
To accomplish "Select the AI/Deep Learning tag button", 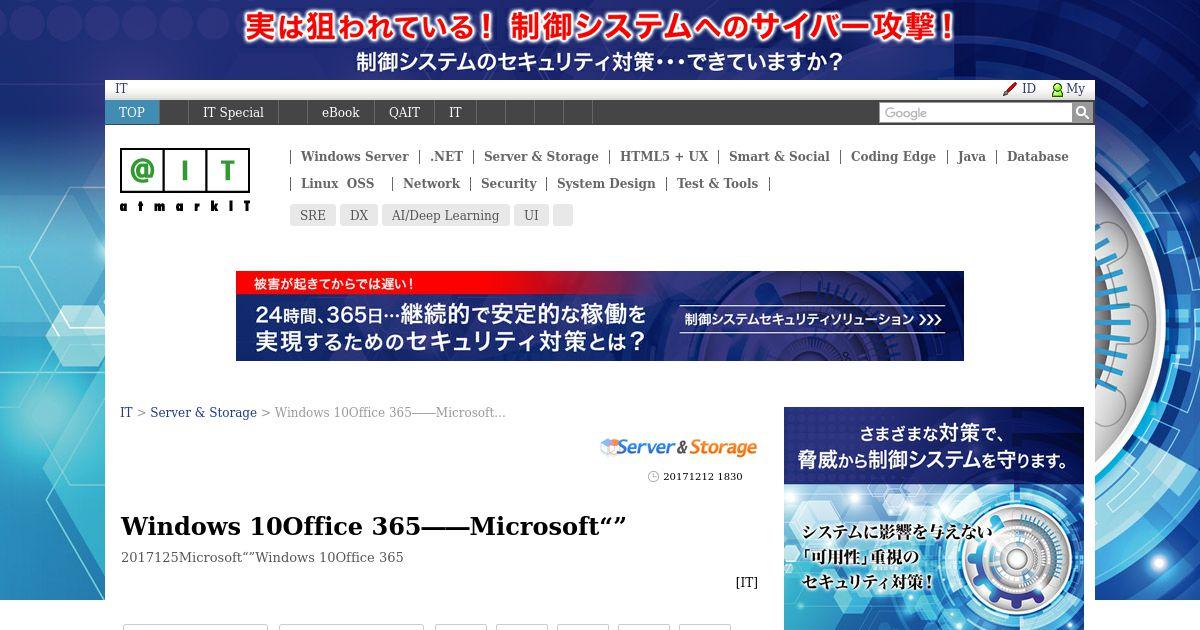I will [x=445, y=215].
